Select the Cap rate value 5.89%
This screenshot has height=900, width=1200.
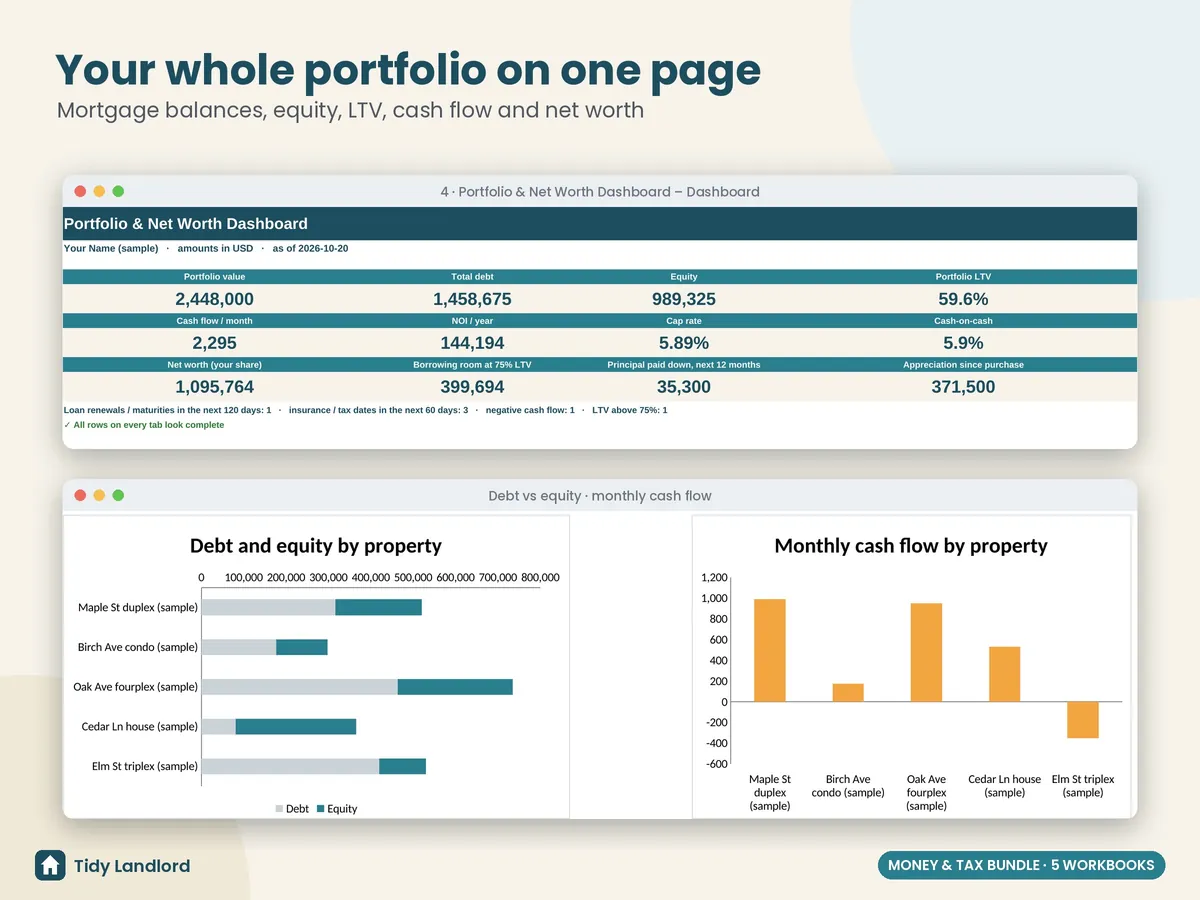pos(684,343)
